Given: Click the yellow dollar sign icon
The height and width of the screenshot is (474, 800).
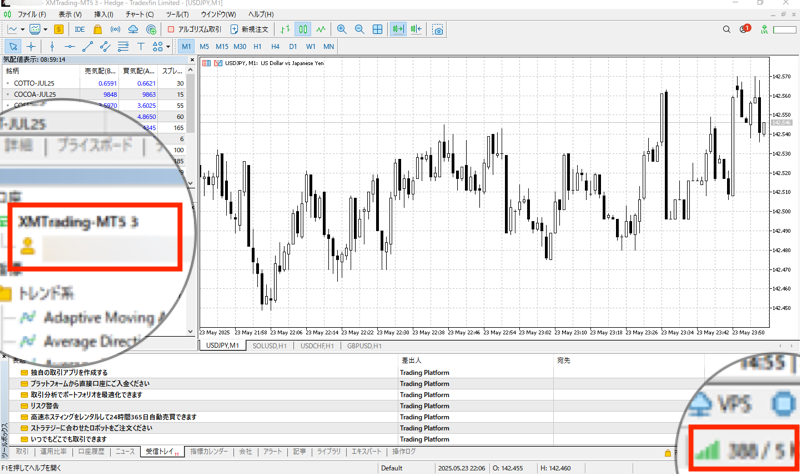Looking at the screenshot, I should click(59, 30).
